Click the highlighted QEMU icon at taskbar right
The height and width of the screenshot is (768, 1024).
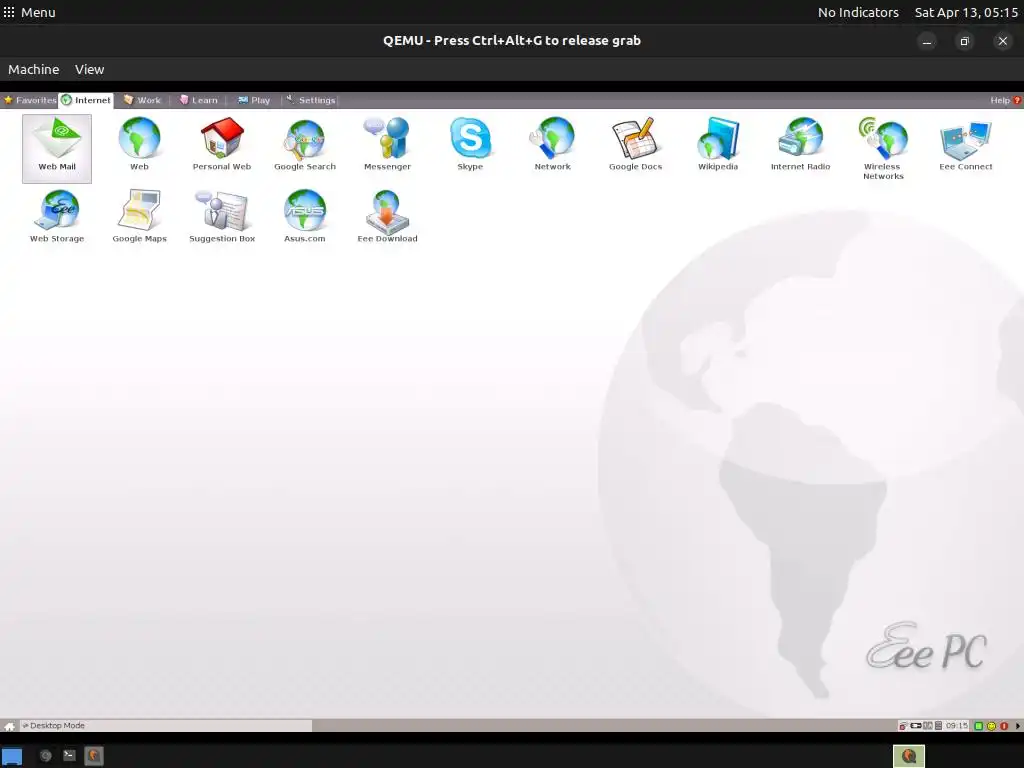click(908, 756)
